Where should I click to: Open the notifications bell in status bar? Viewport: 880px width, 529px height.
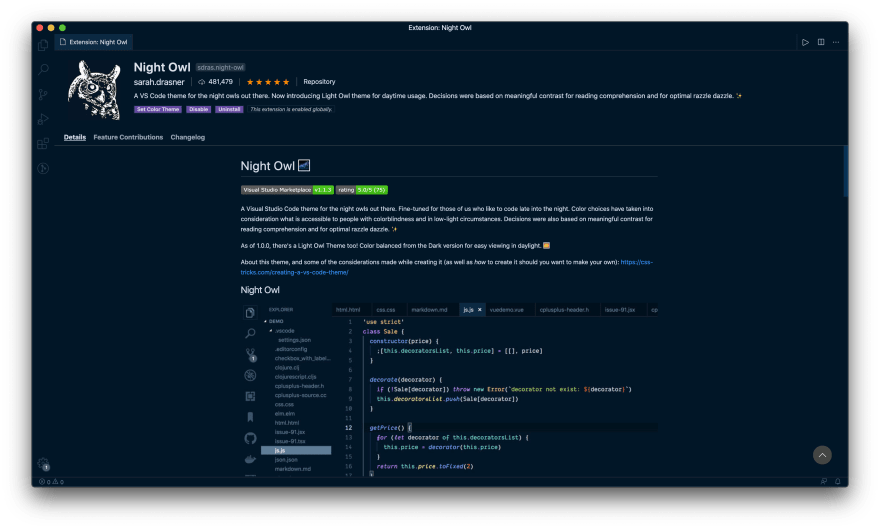837,481
